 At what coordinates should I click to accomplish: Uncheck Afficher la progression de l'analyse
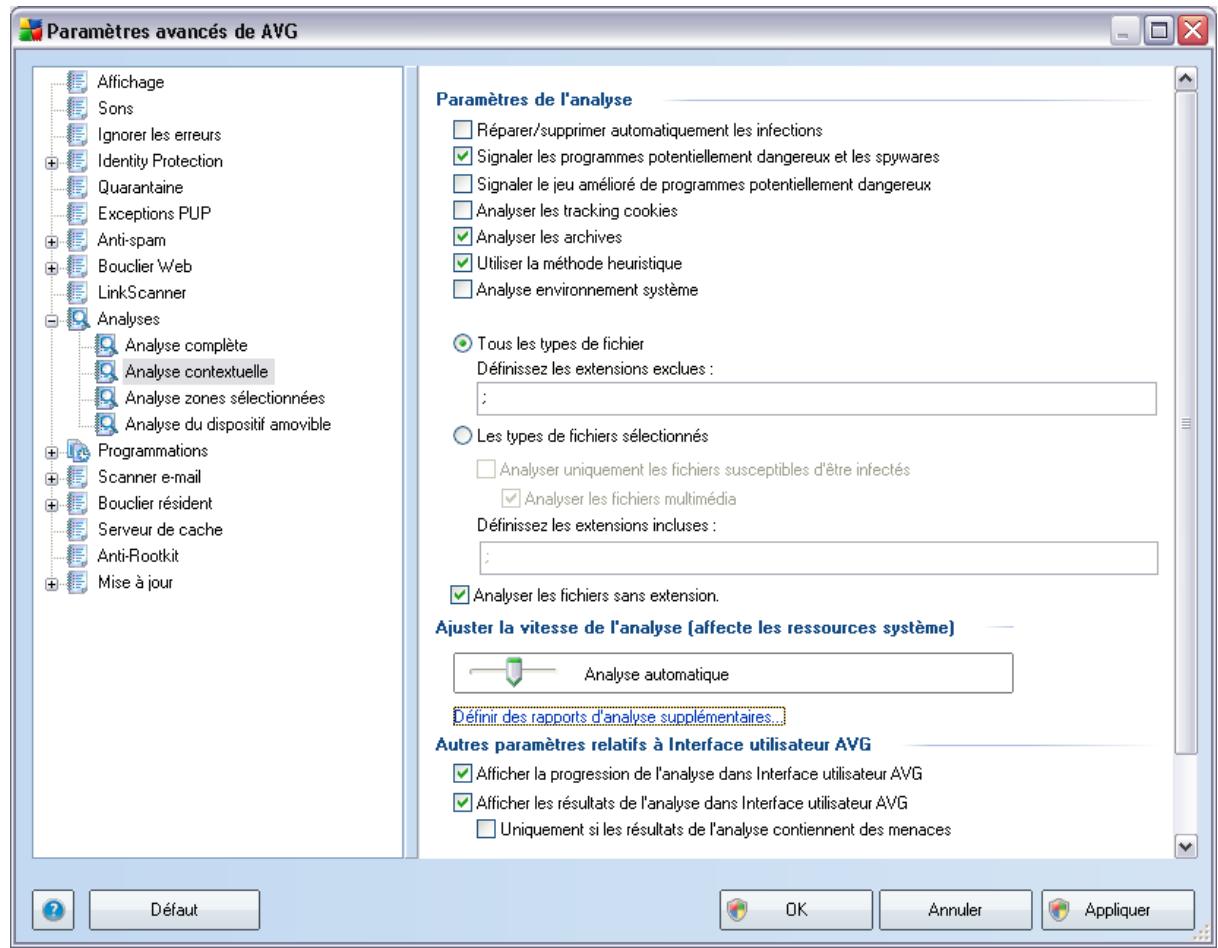pos(461,772)
